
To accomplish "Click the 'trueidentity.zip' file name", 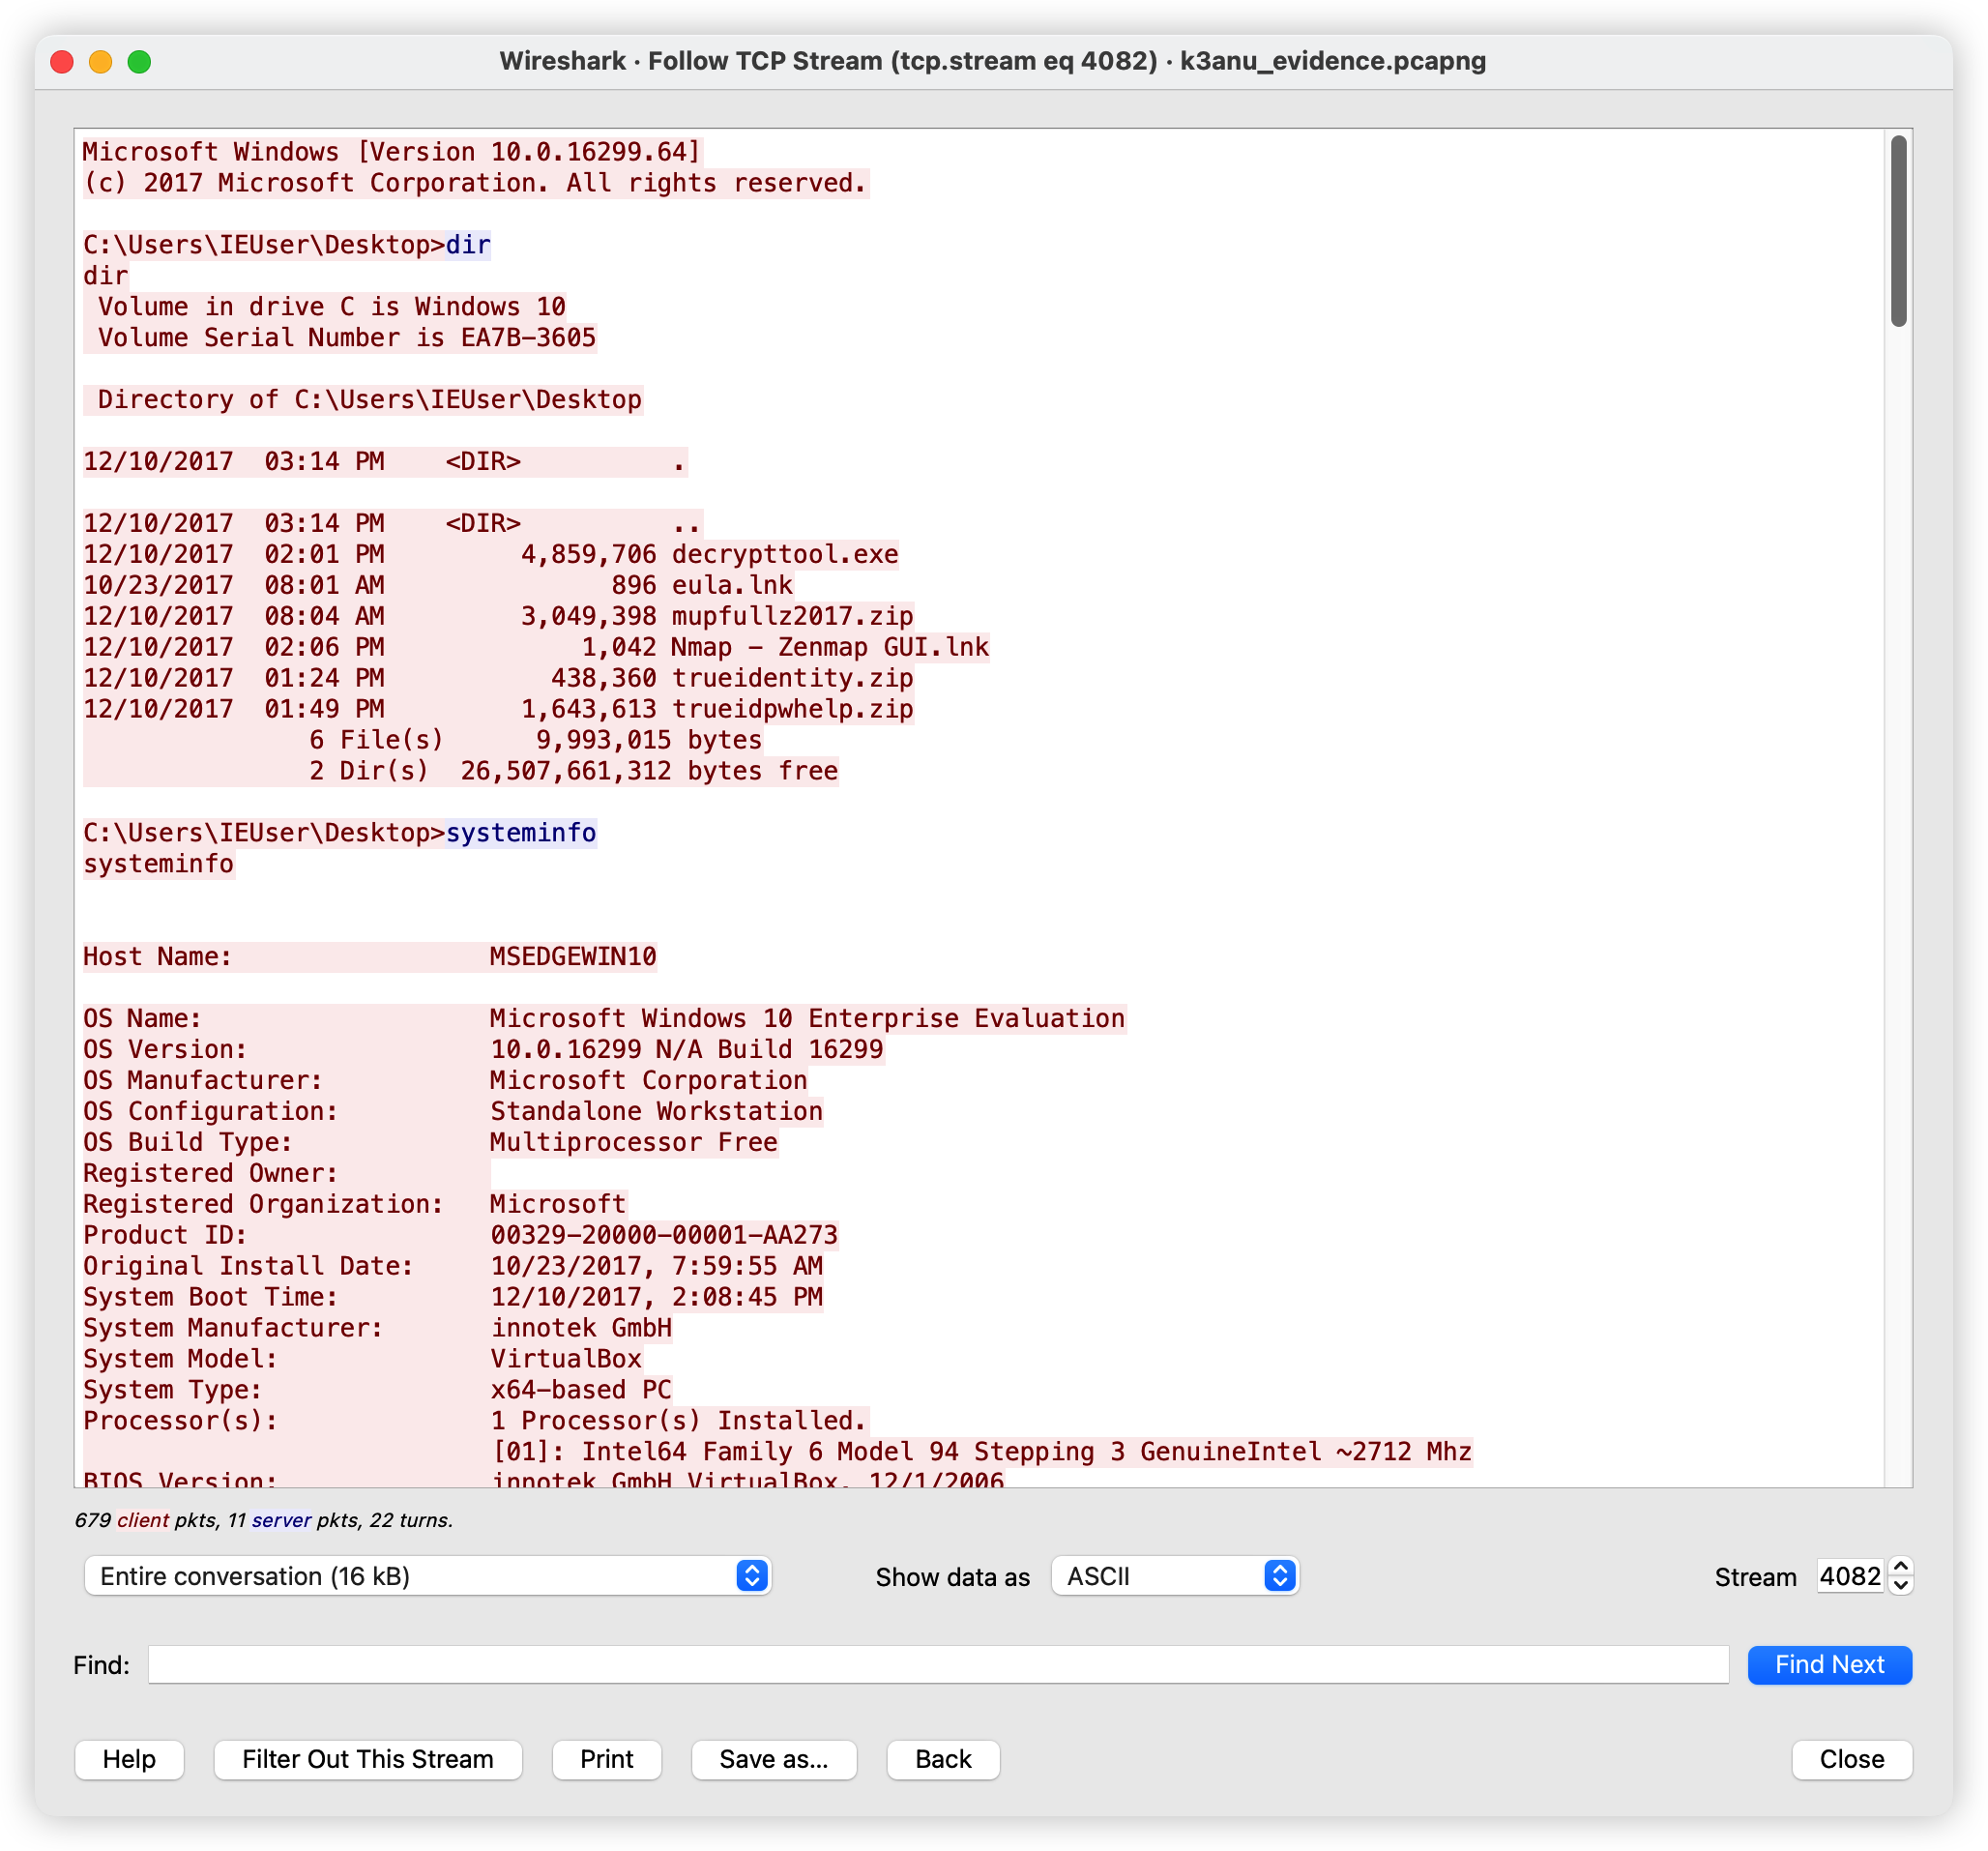I will [x=792, y=678].
